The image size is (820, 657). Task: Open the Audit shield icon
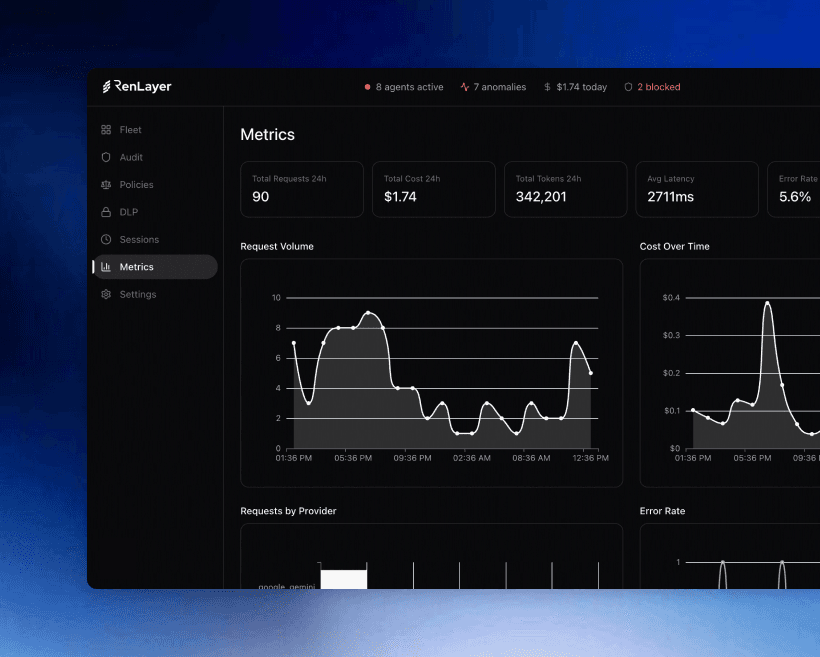point(105,157)
